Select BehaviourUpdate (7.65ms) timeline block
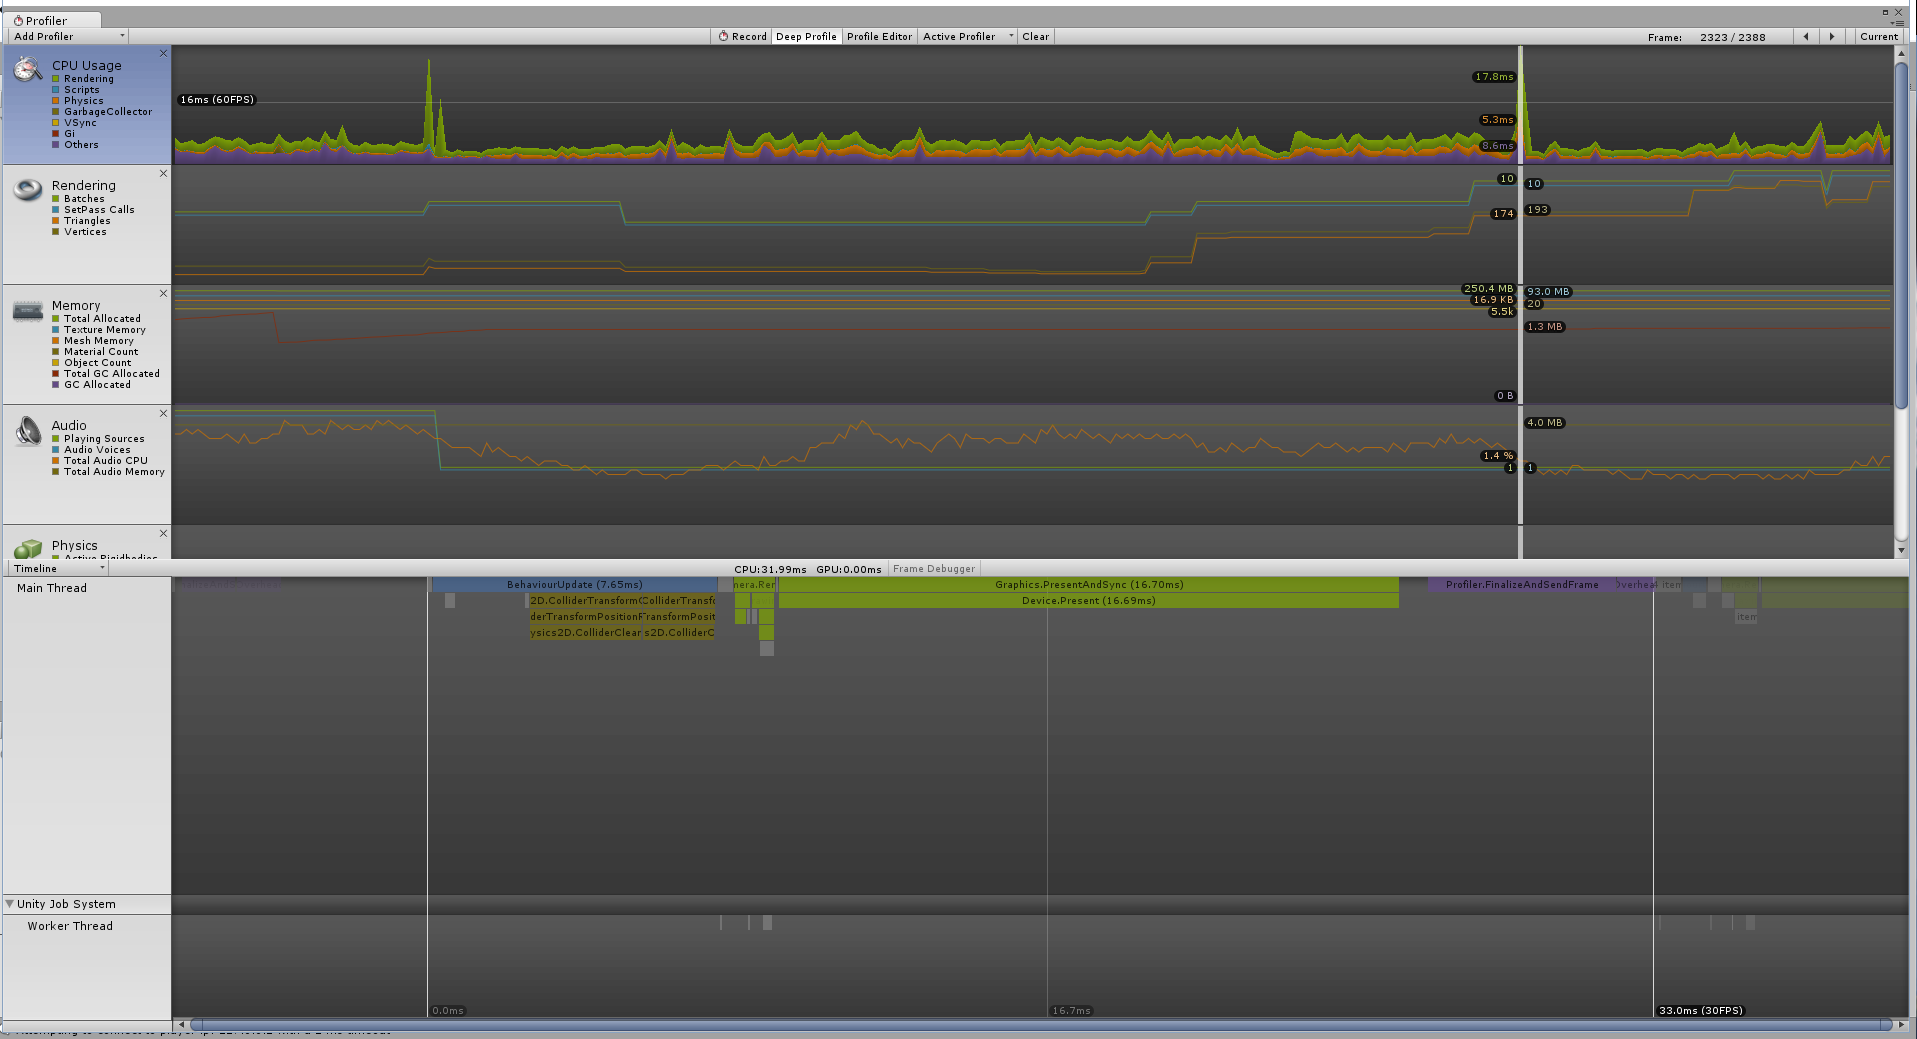This screenshot has width=1917, height=1039. [574, 585]
